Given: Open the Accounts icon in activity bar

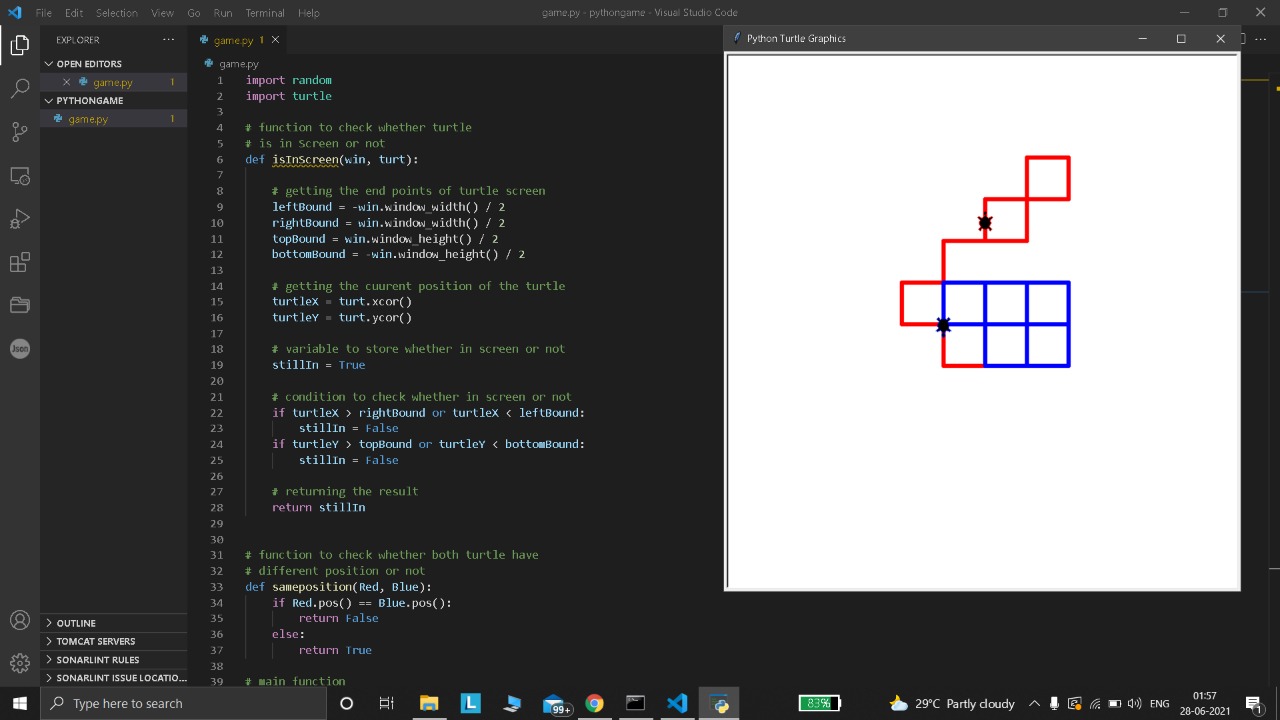Looking at the screenshot, I should click(x=19, y=620).
